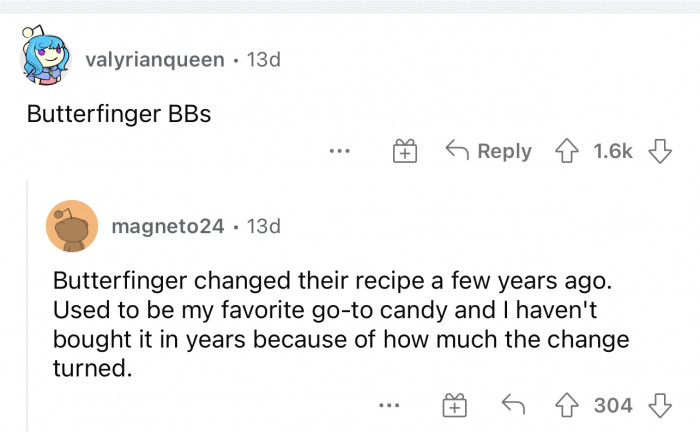Give award to valyrianqueen's comment

[404, 152]
